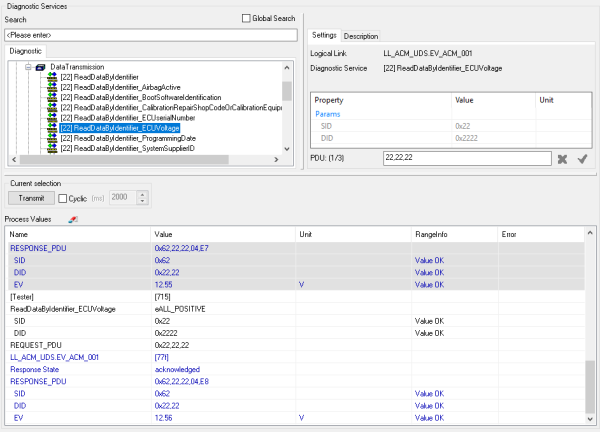Image resolution: width=600 pixels, height=432 pixels.
Task: Select ReadDataByIdentifier_ECUserialNumber tree item
Action: [x=128, y=118]
